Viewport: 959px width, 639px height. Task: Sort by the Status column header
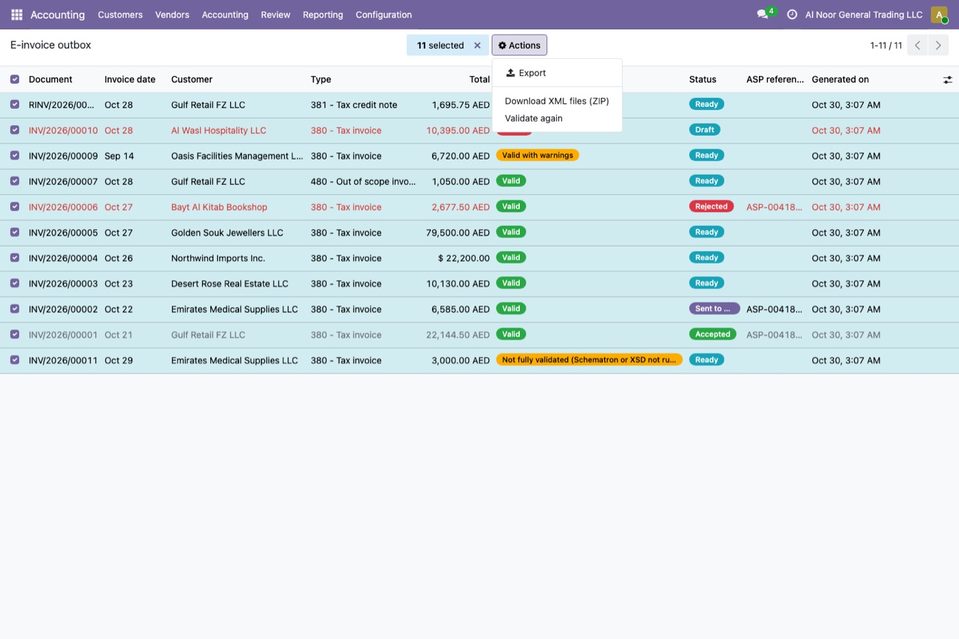tap(702, 79)
